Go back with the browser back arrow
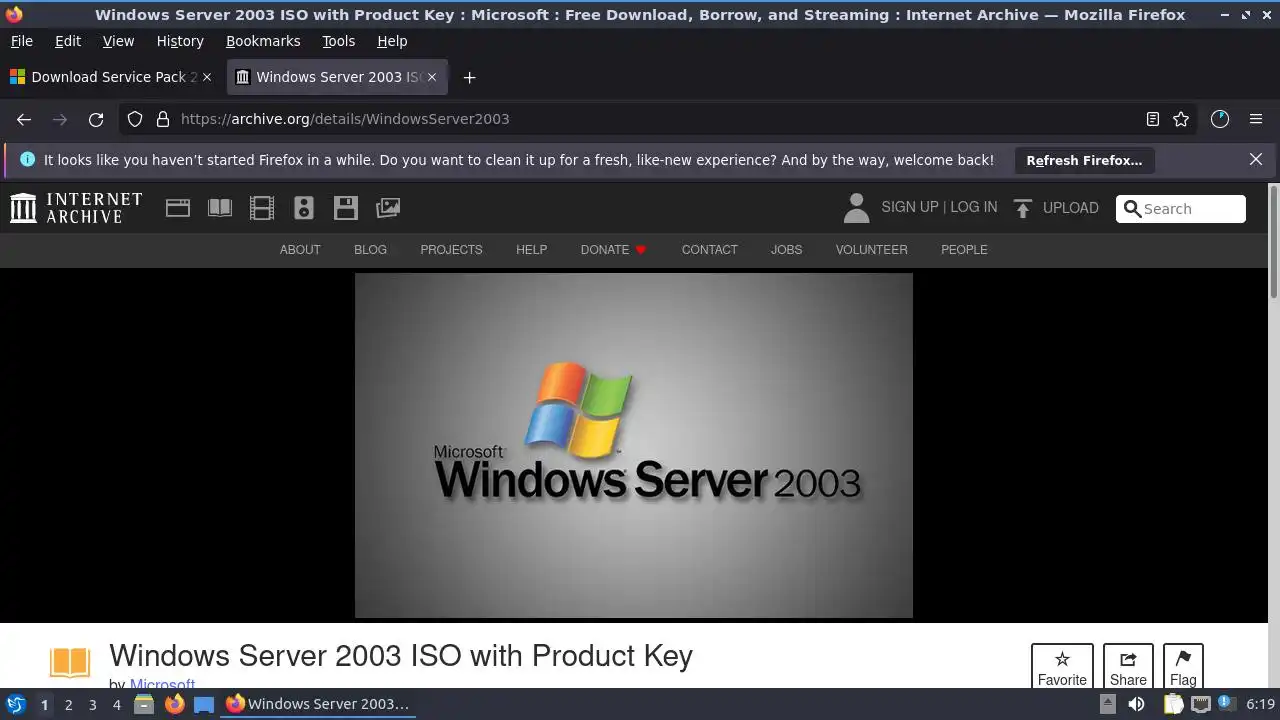The width and height of the screenshot is (1280, 720). point(24,119)
